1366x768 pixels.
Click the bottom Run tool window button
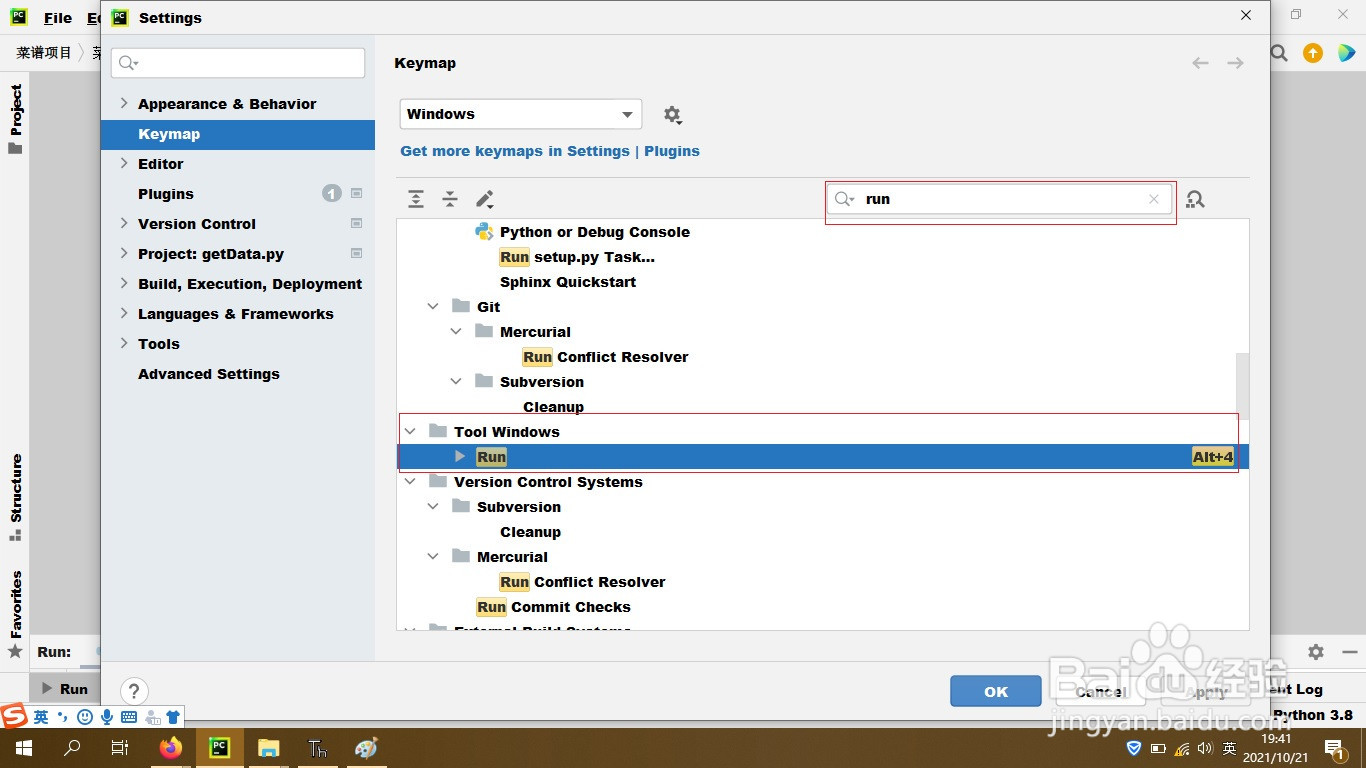click(65, 688)
